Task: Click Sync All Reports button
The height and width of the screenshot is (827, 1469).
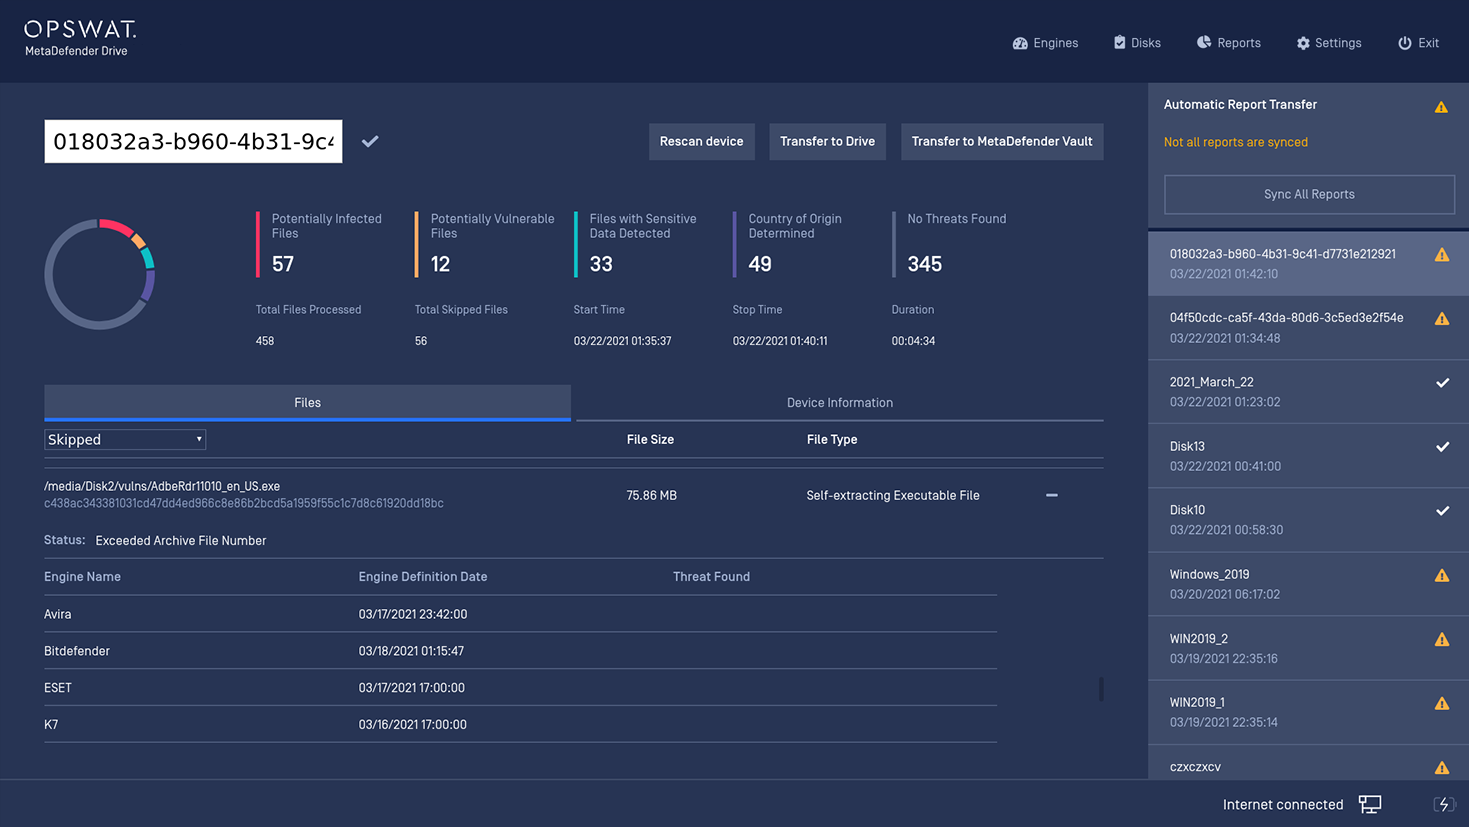Action: (1309, 194)
